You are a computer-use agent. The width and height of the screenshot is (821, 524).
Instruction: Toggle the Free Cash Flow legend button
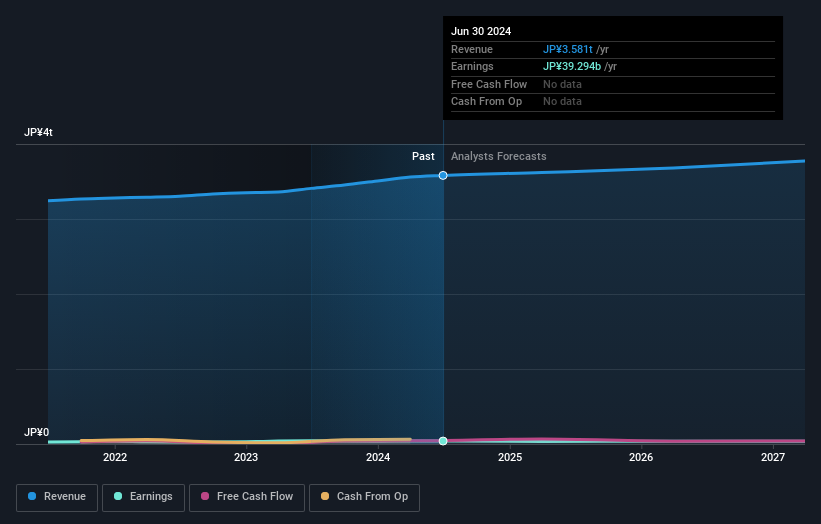(x=247, y=497)
